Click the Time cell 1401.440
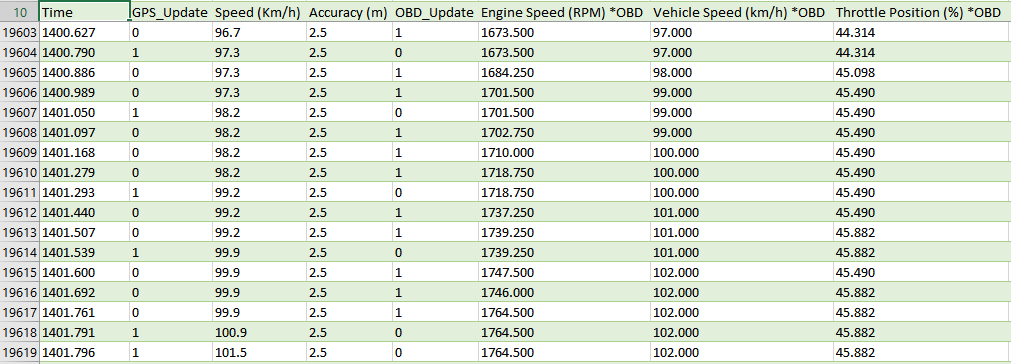Image resolution: width=1011 pixels, height=364 pixels. (84, 213)
